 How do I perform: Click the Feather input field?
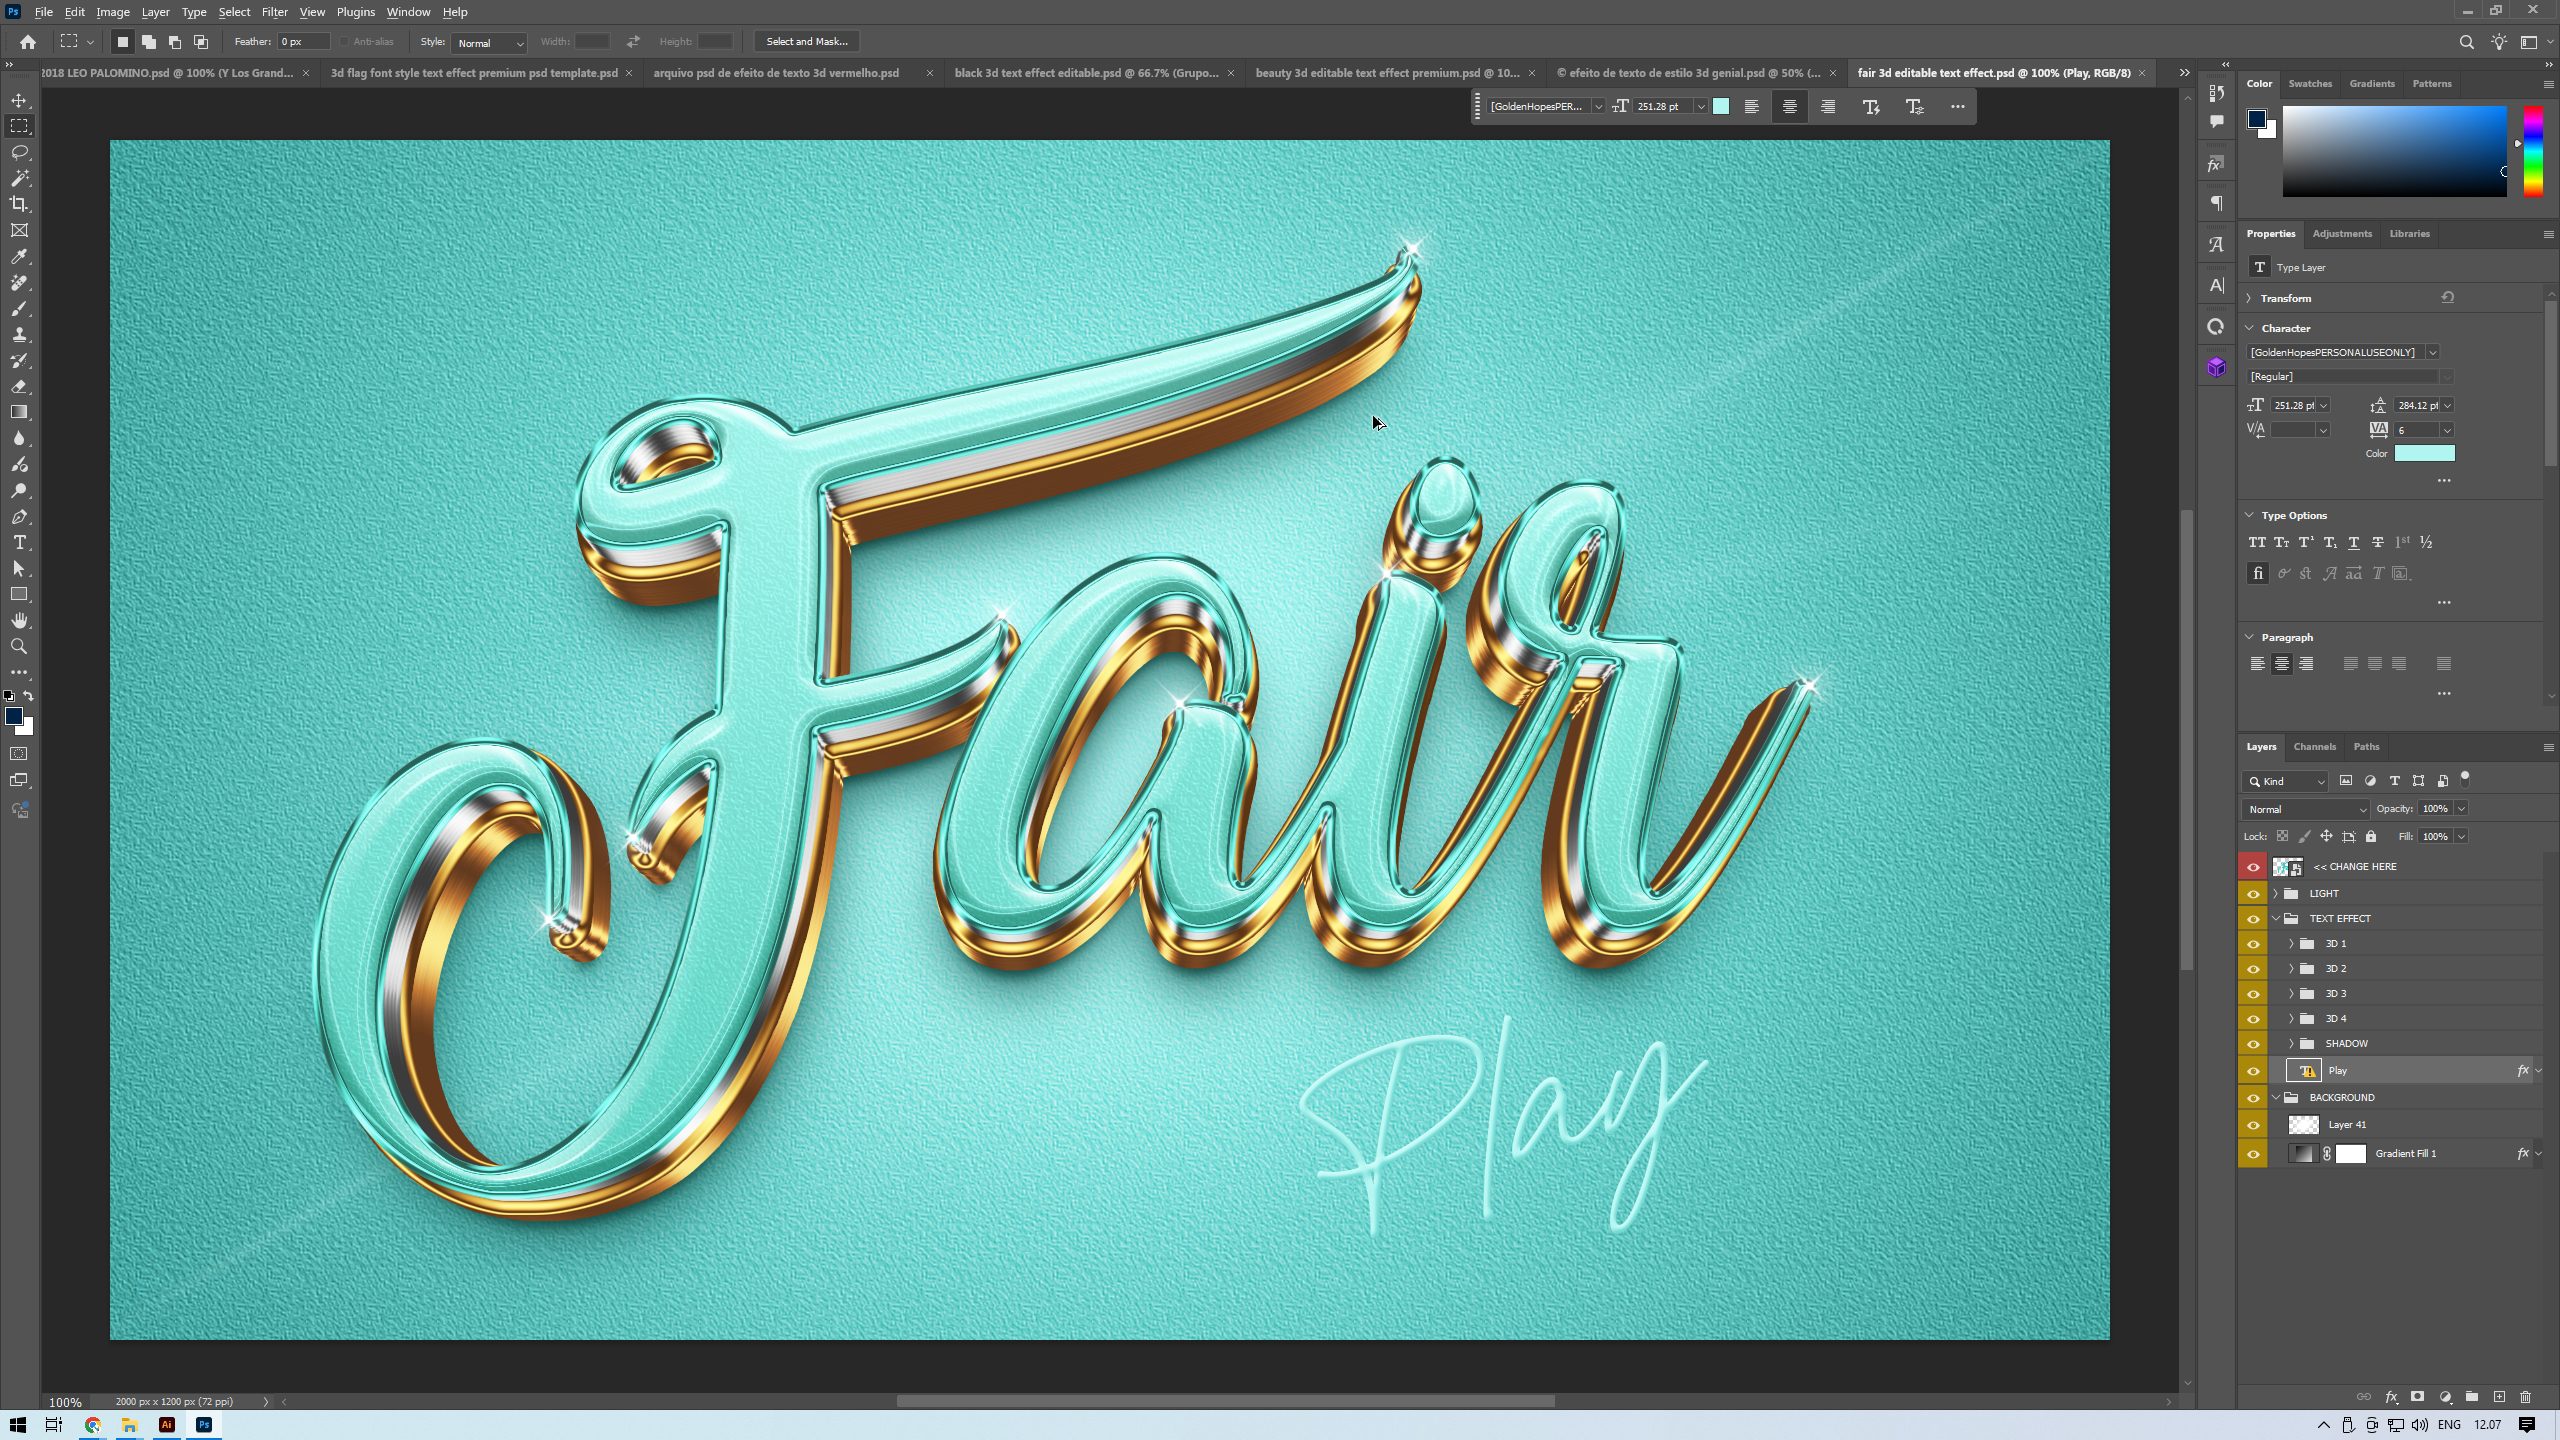pyautogui.click(x=303, y=41)
